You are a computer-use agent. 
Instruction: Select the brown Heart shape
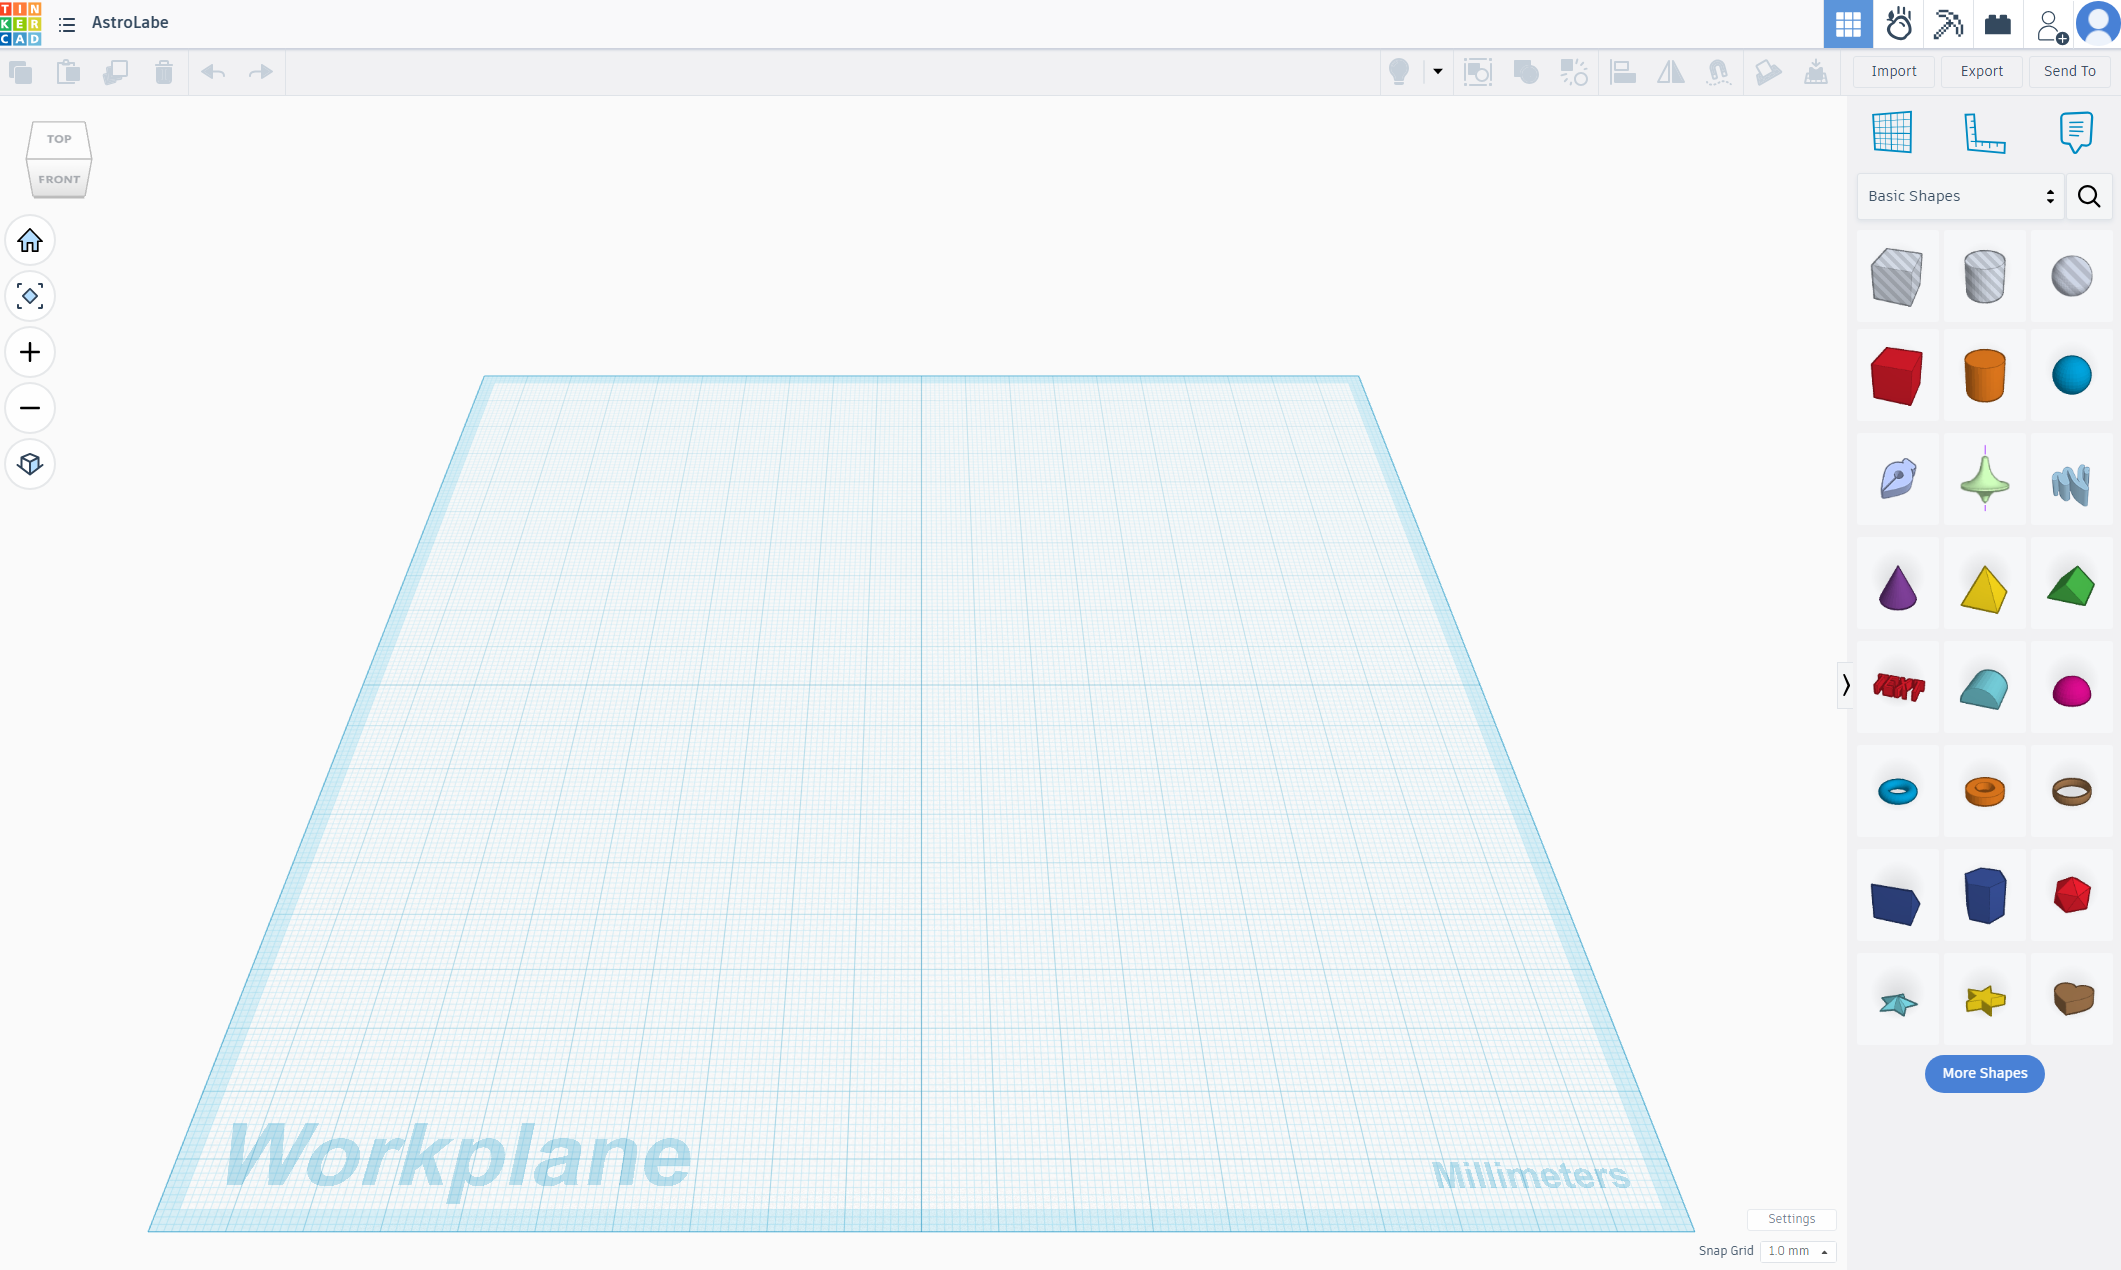(x=2074, y=998)
